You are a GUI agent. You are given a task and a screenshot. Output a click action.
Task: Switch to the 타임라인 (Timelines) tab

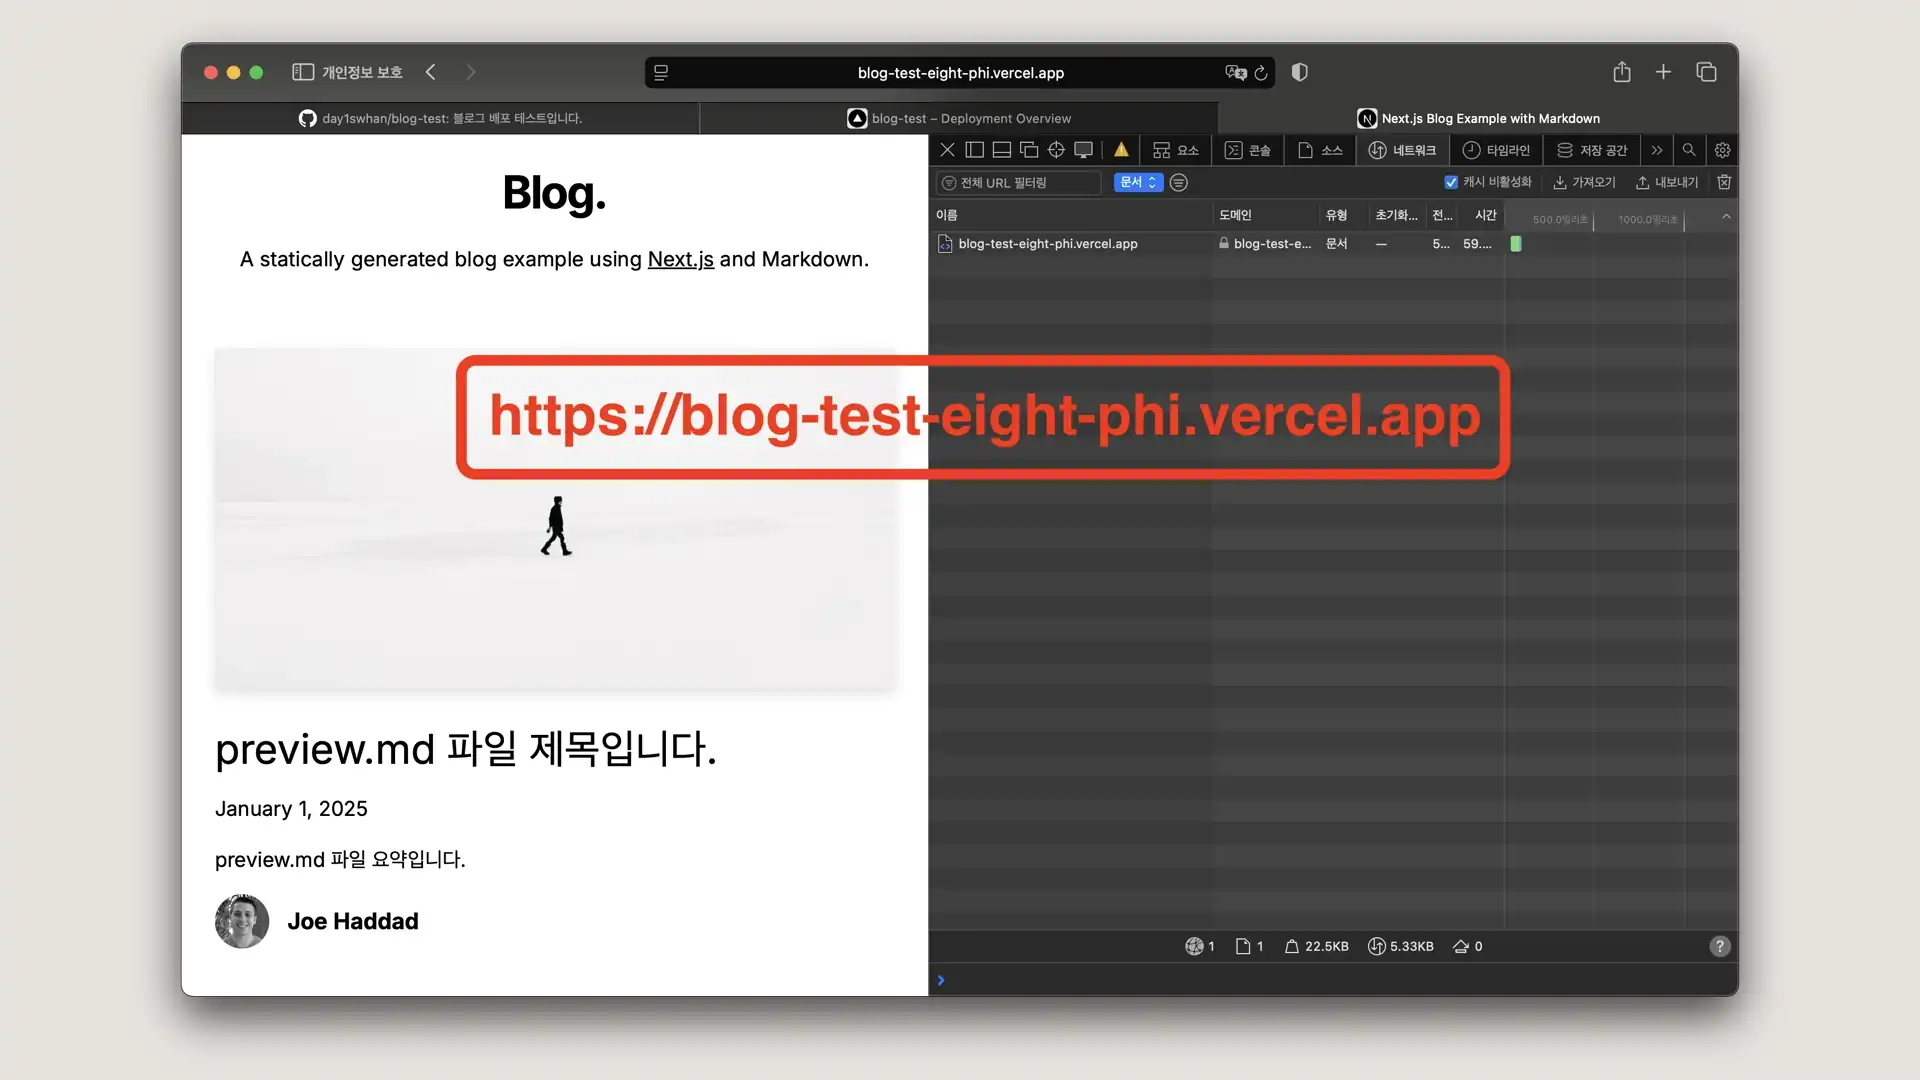coord(1496,150)
